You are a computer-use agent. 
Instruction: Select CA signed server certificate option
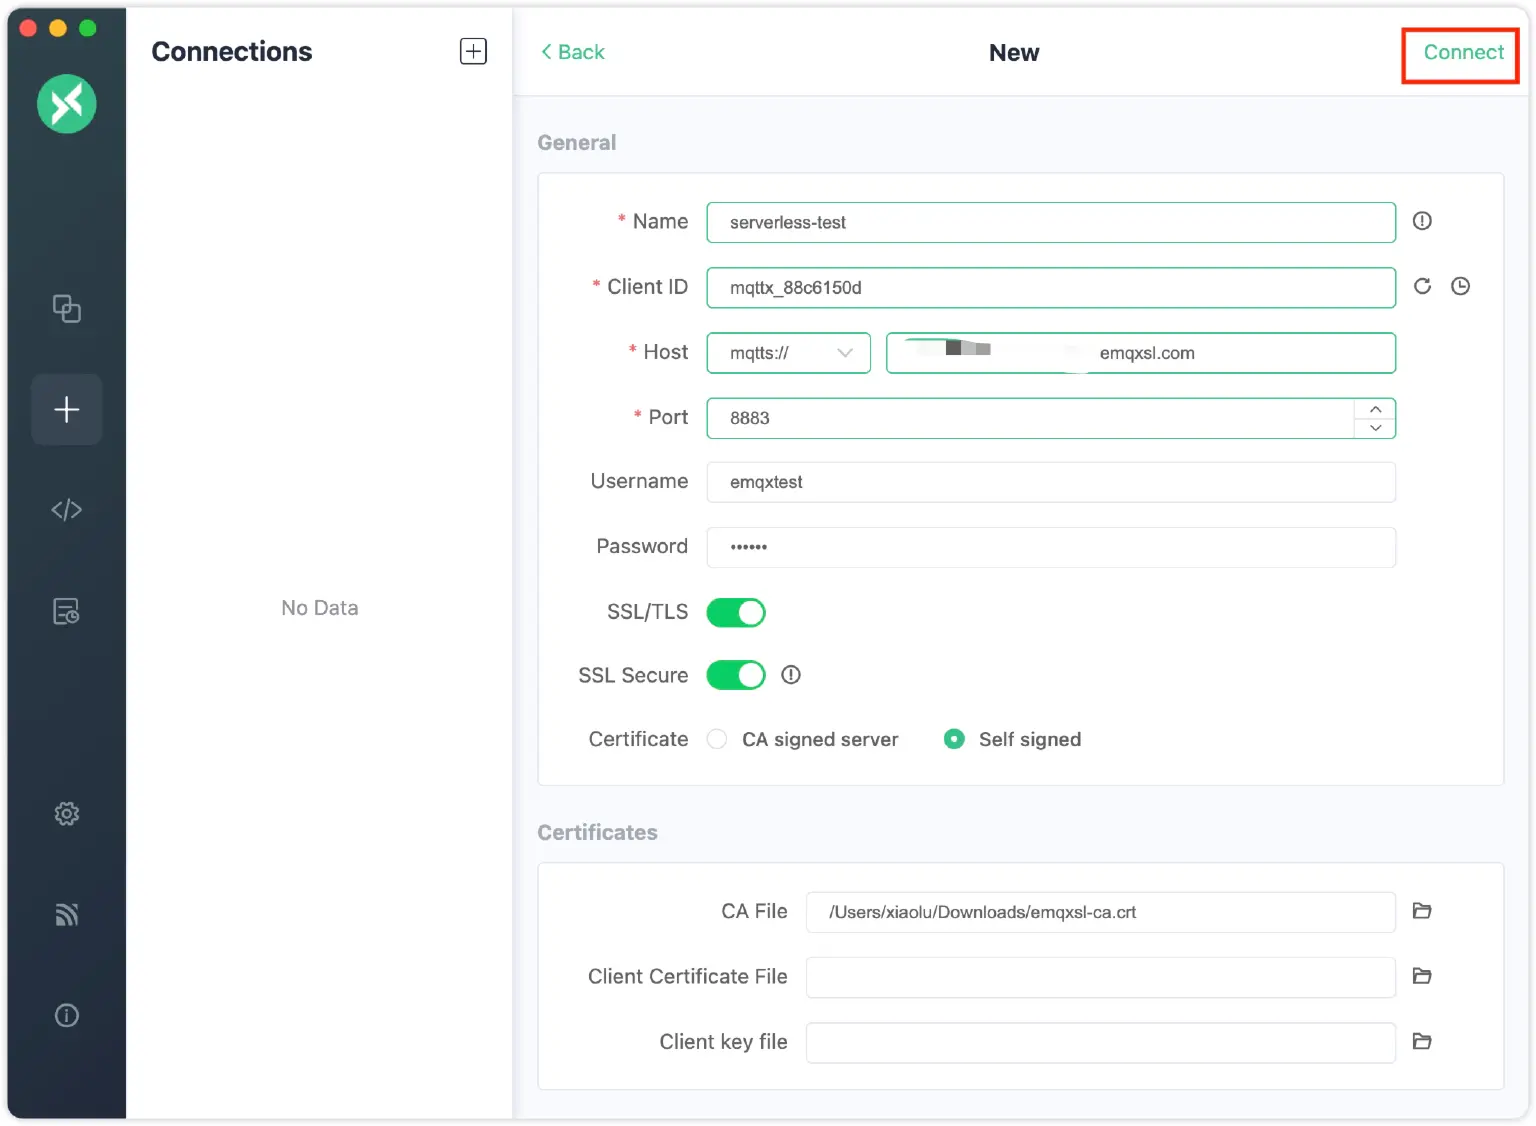point(717,739)
